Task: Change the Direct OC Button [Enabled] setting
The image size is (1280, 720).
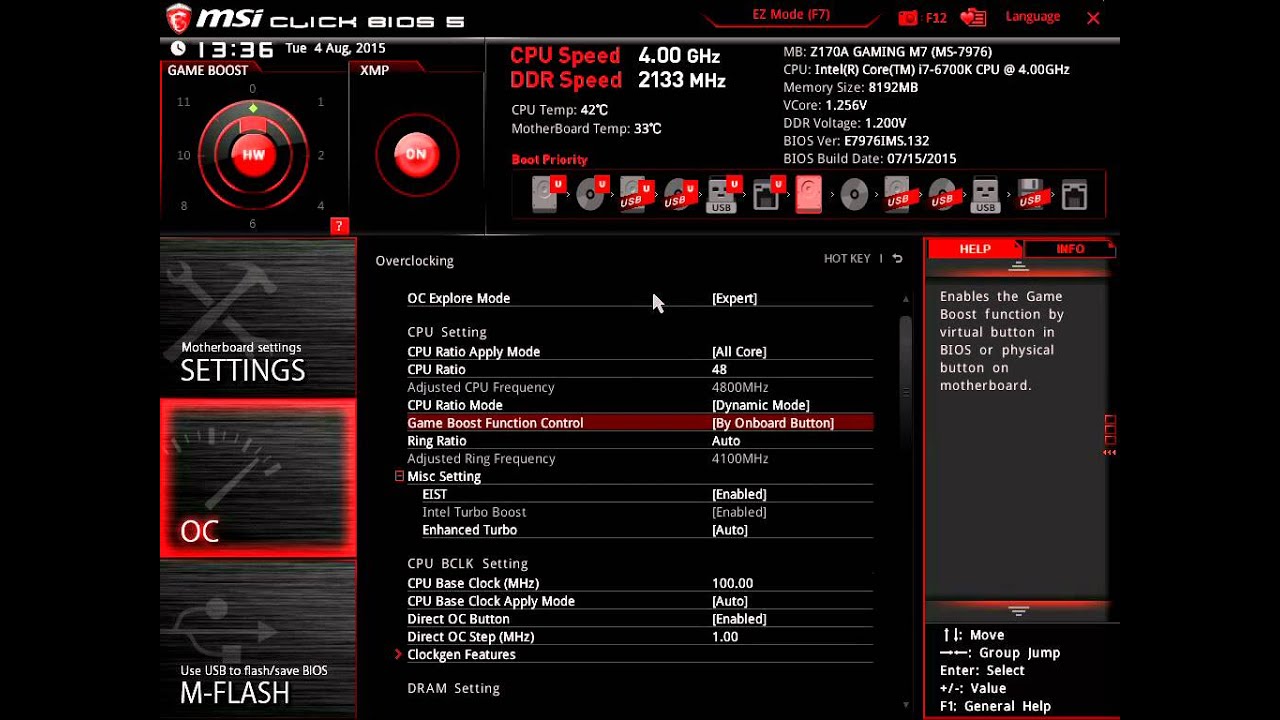Action: [639, 619]
